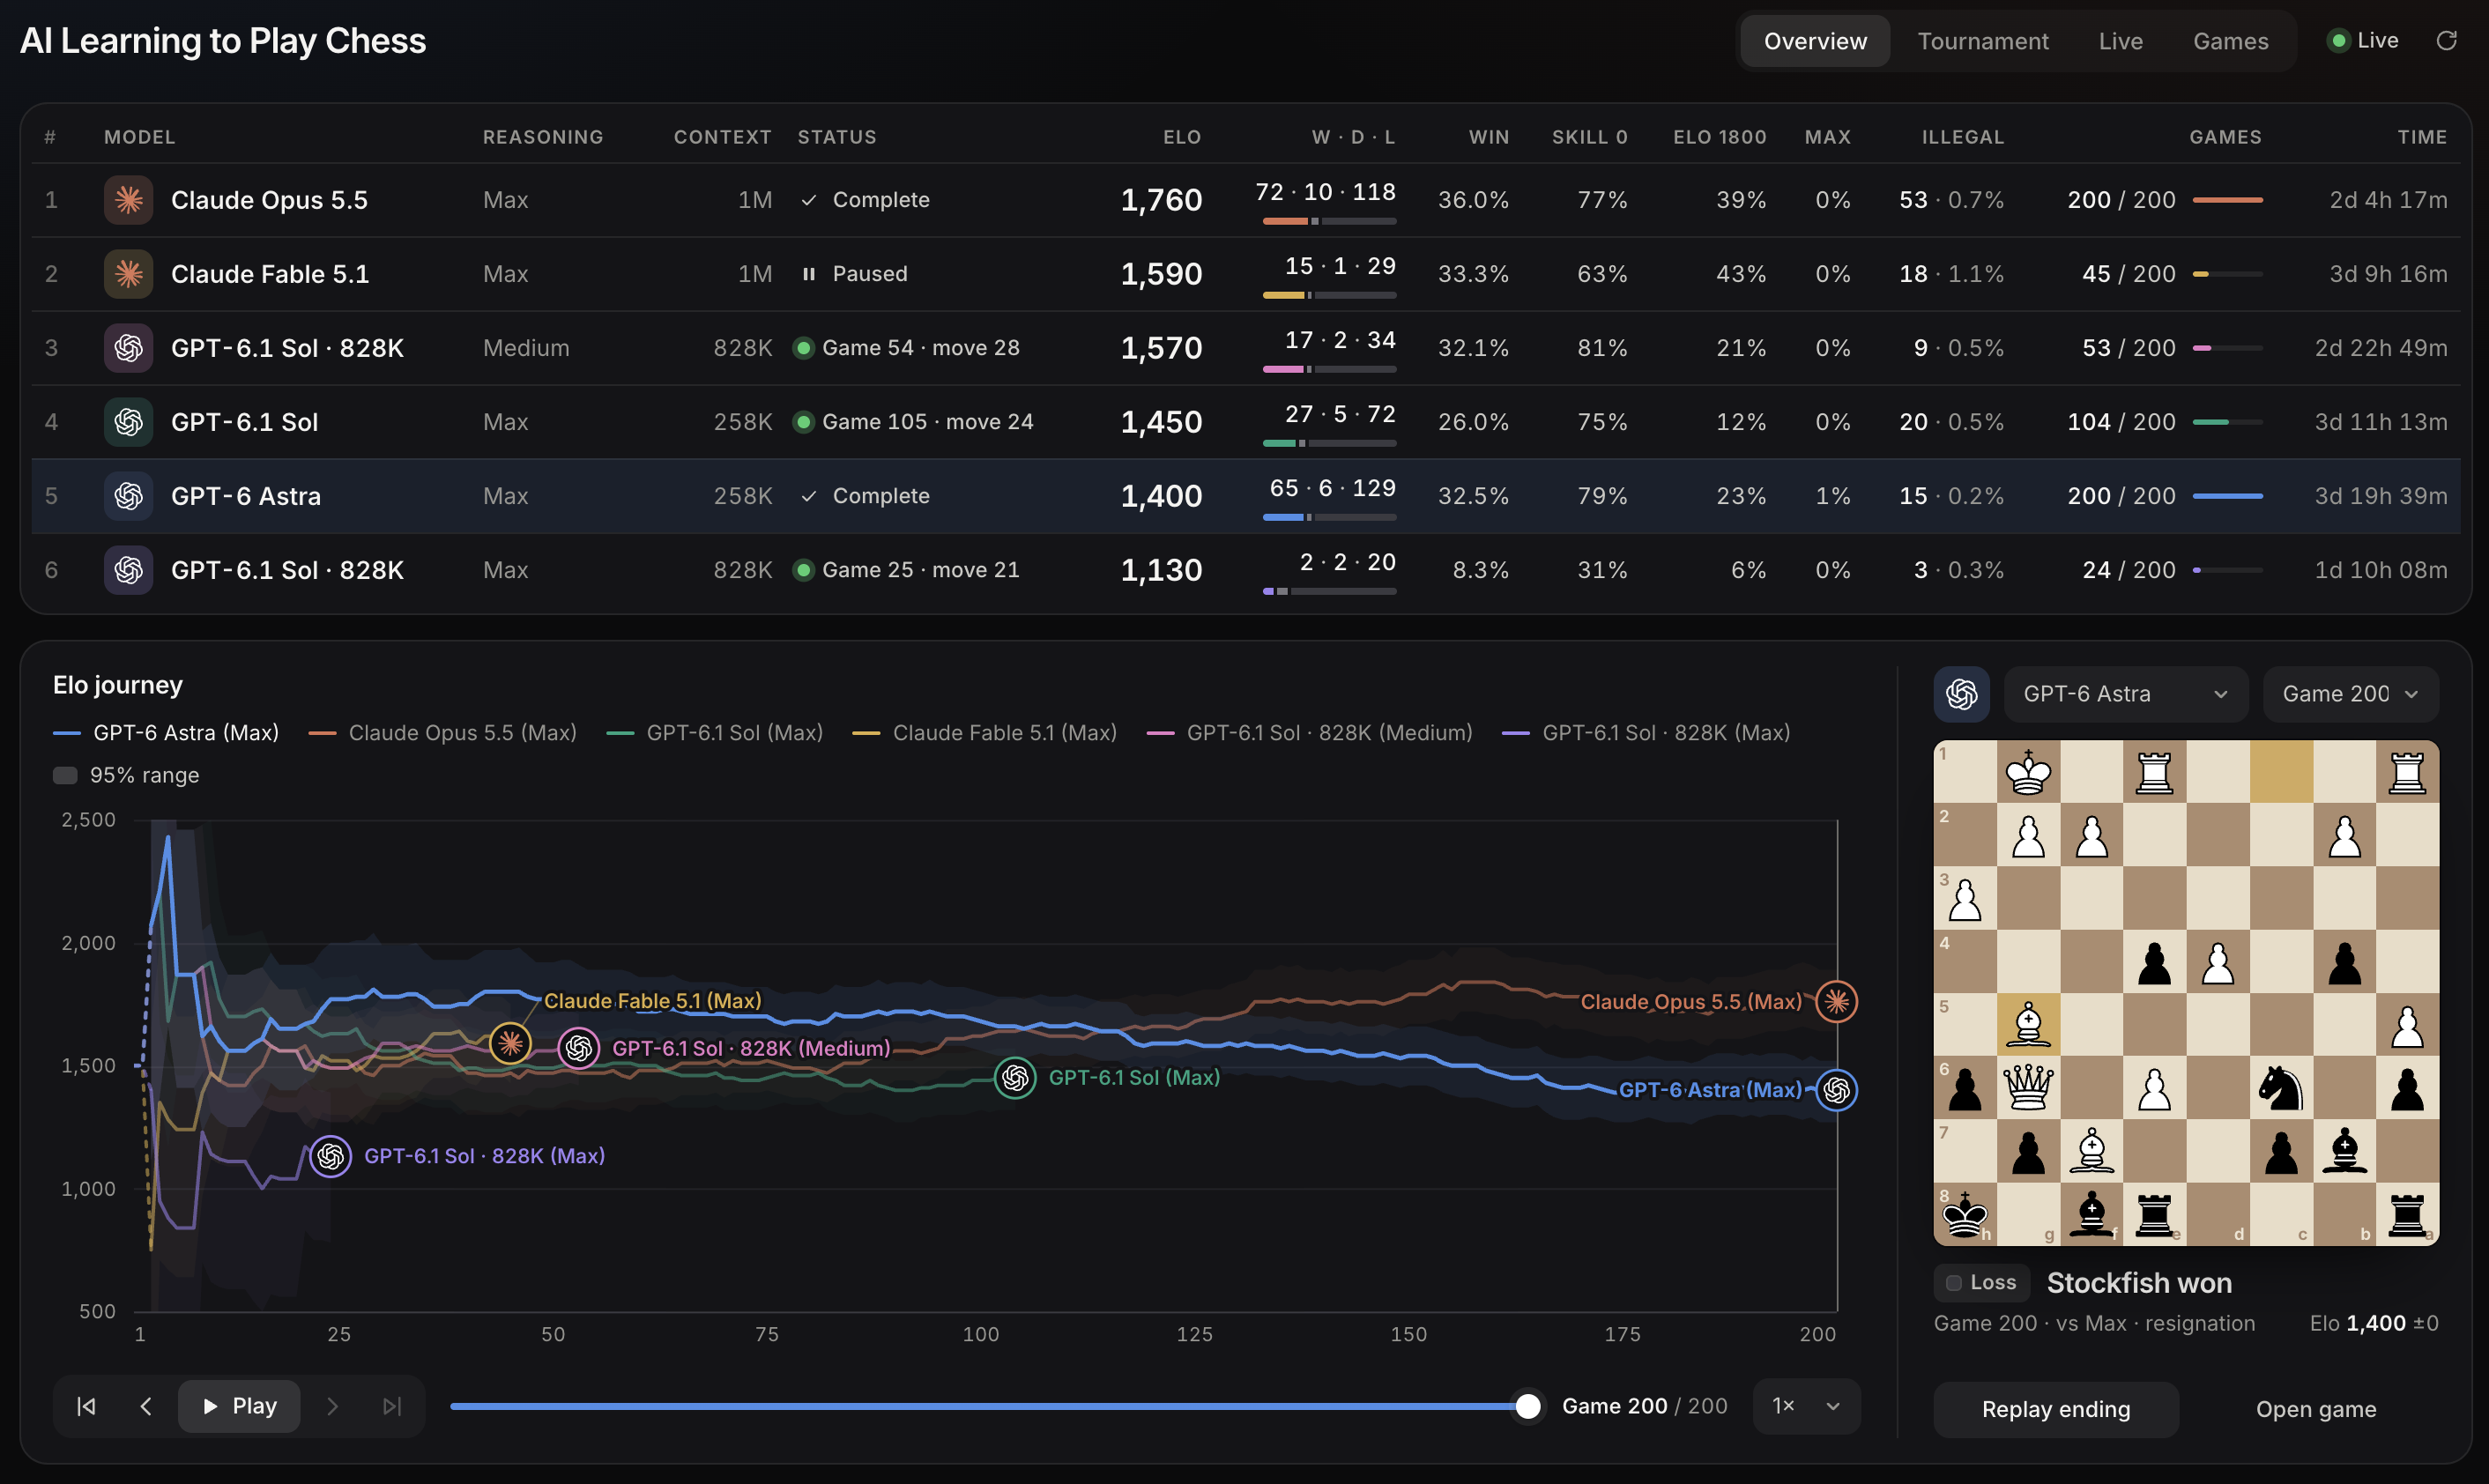The height and width of the screenshot is (1484, 2489).
Task: Sort table by ELO column header
Action: [x=1182, y=137]
